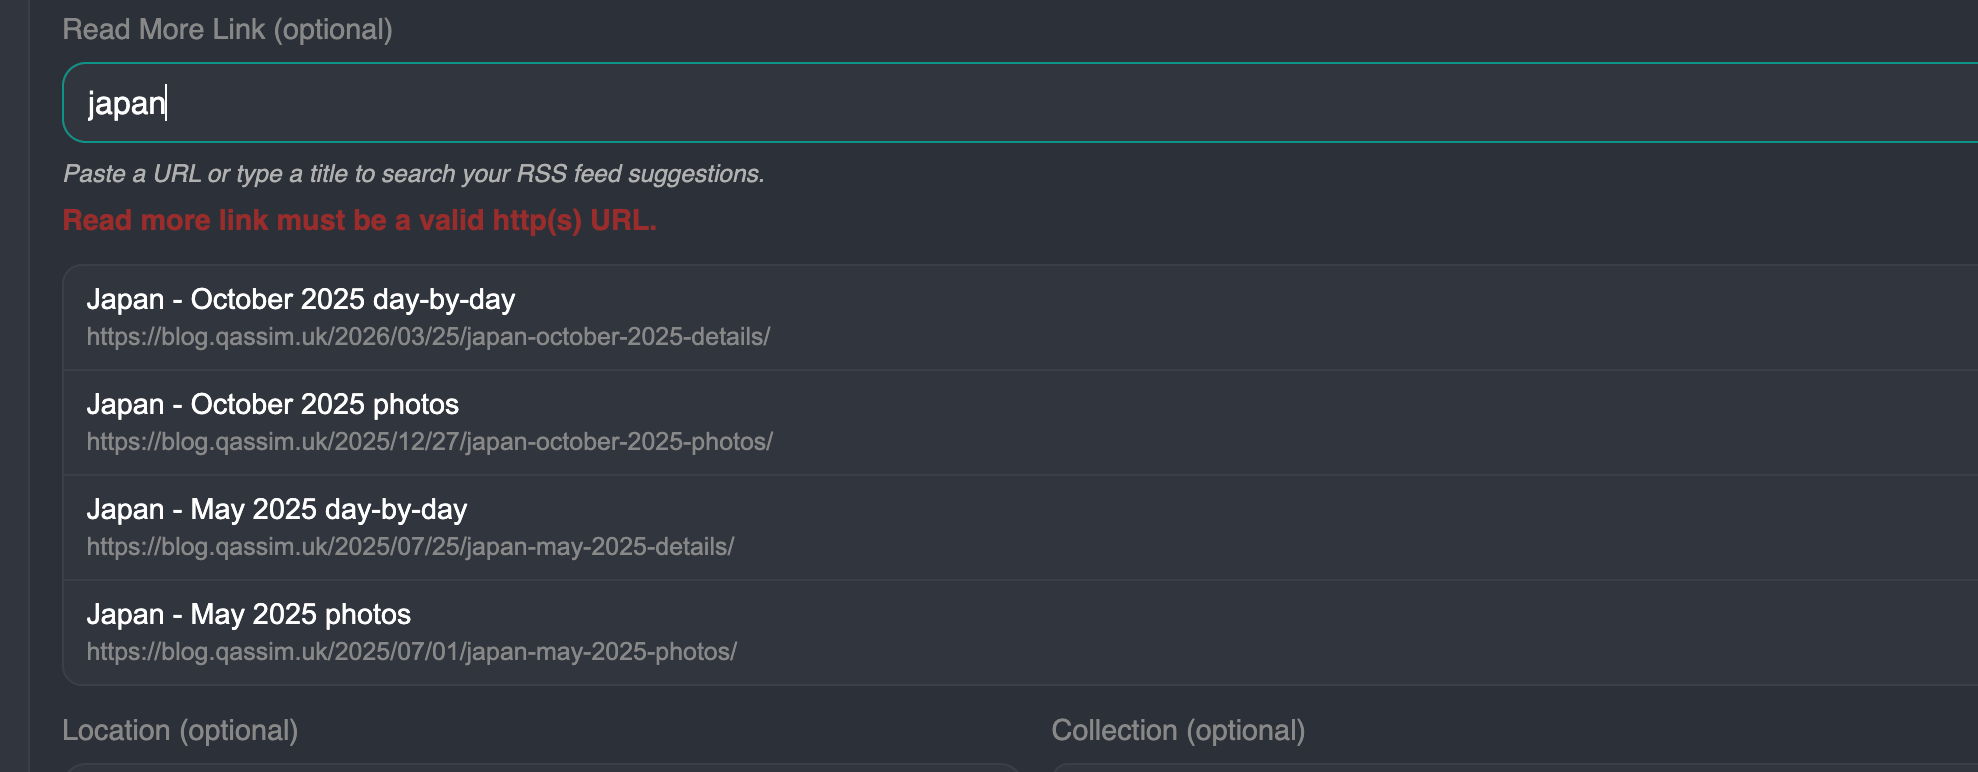The width and height of the screenshot is (1978, 772).
Task: Click the typed "japan" text in the field
Action: pos(126,104)
